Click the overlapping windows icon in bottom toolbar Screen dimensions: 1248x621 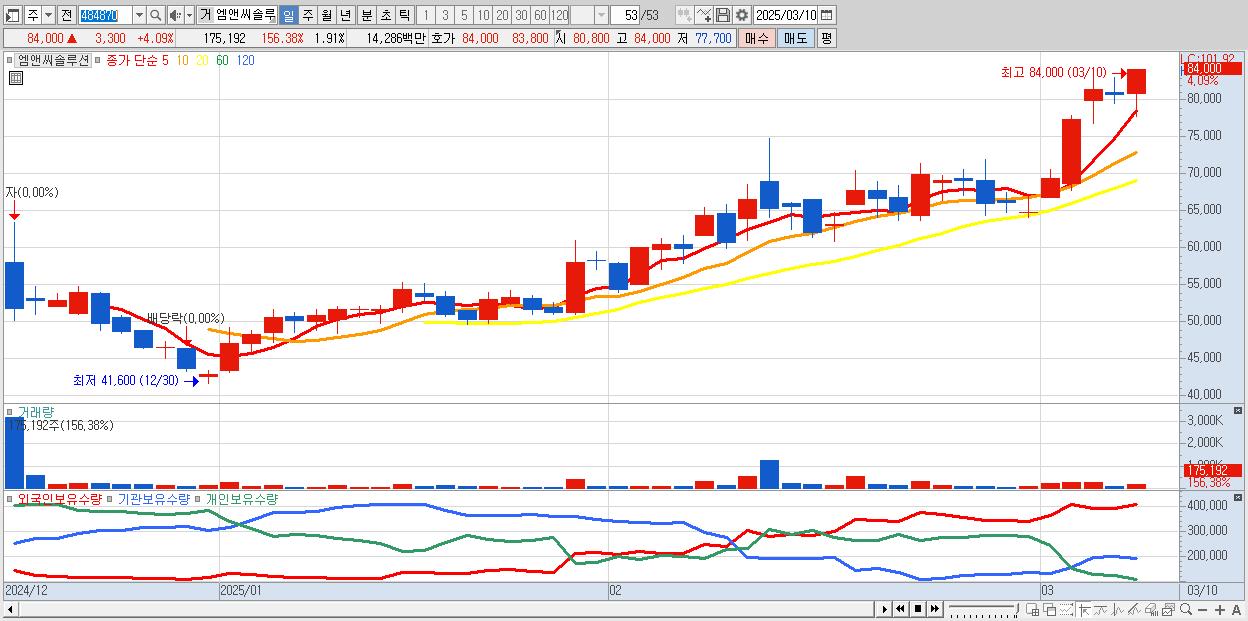coord(1050,609)
